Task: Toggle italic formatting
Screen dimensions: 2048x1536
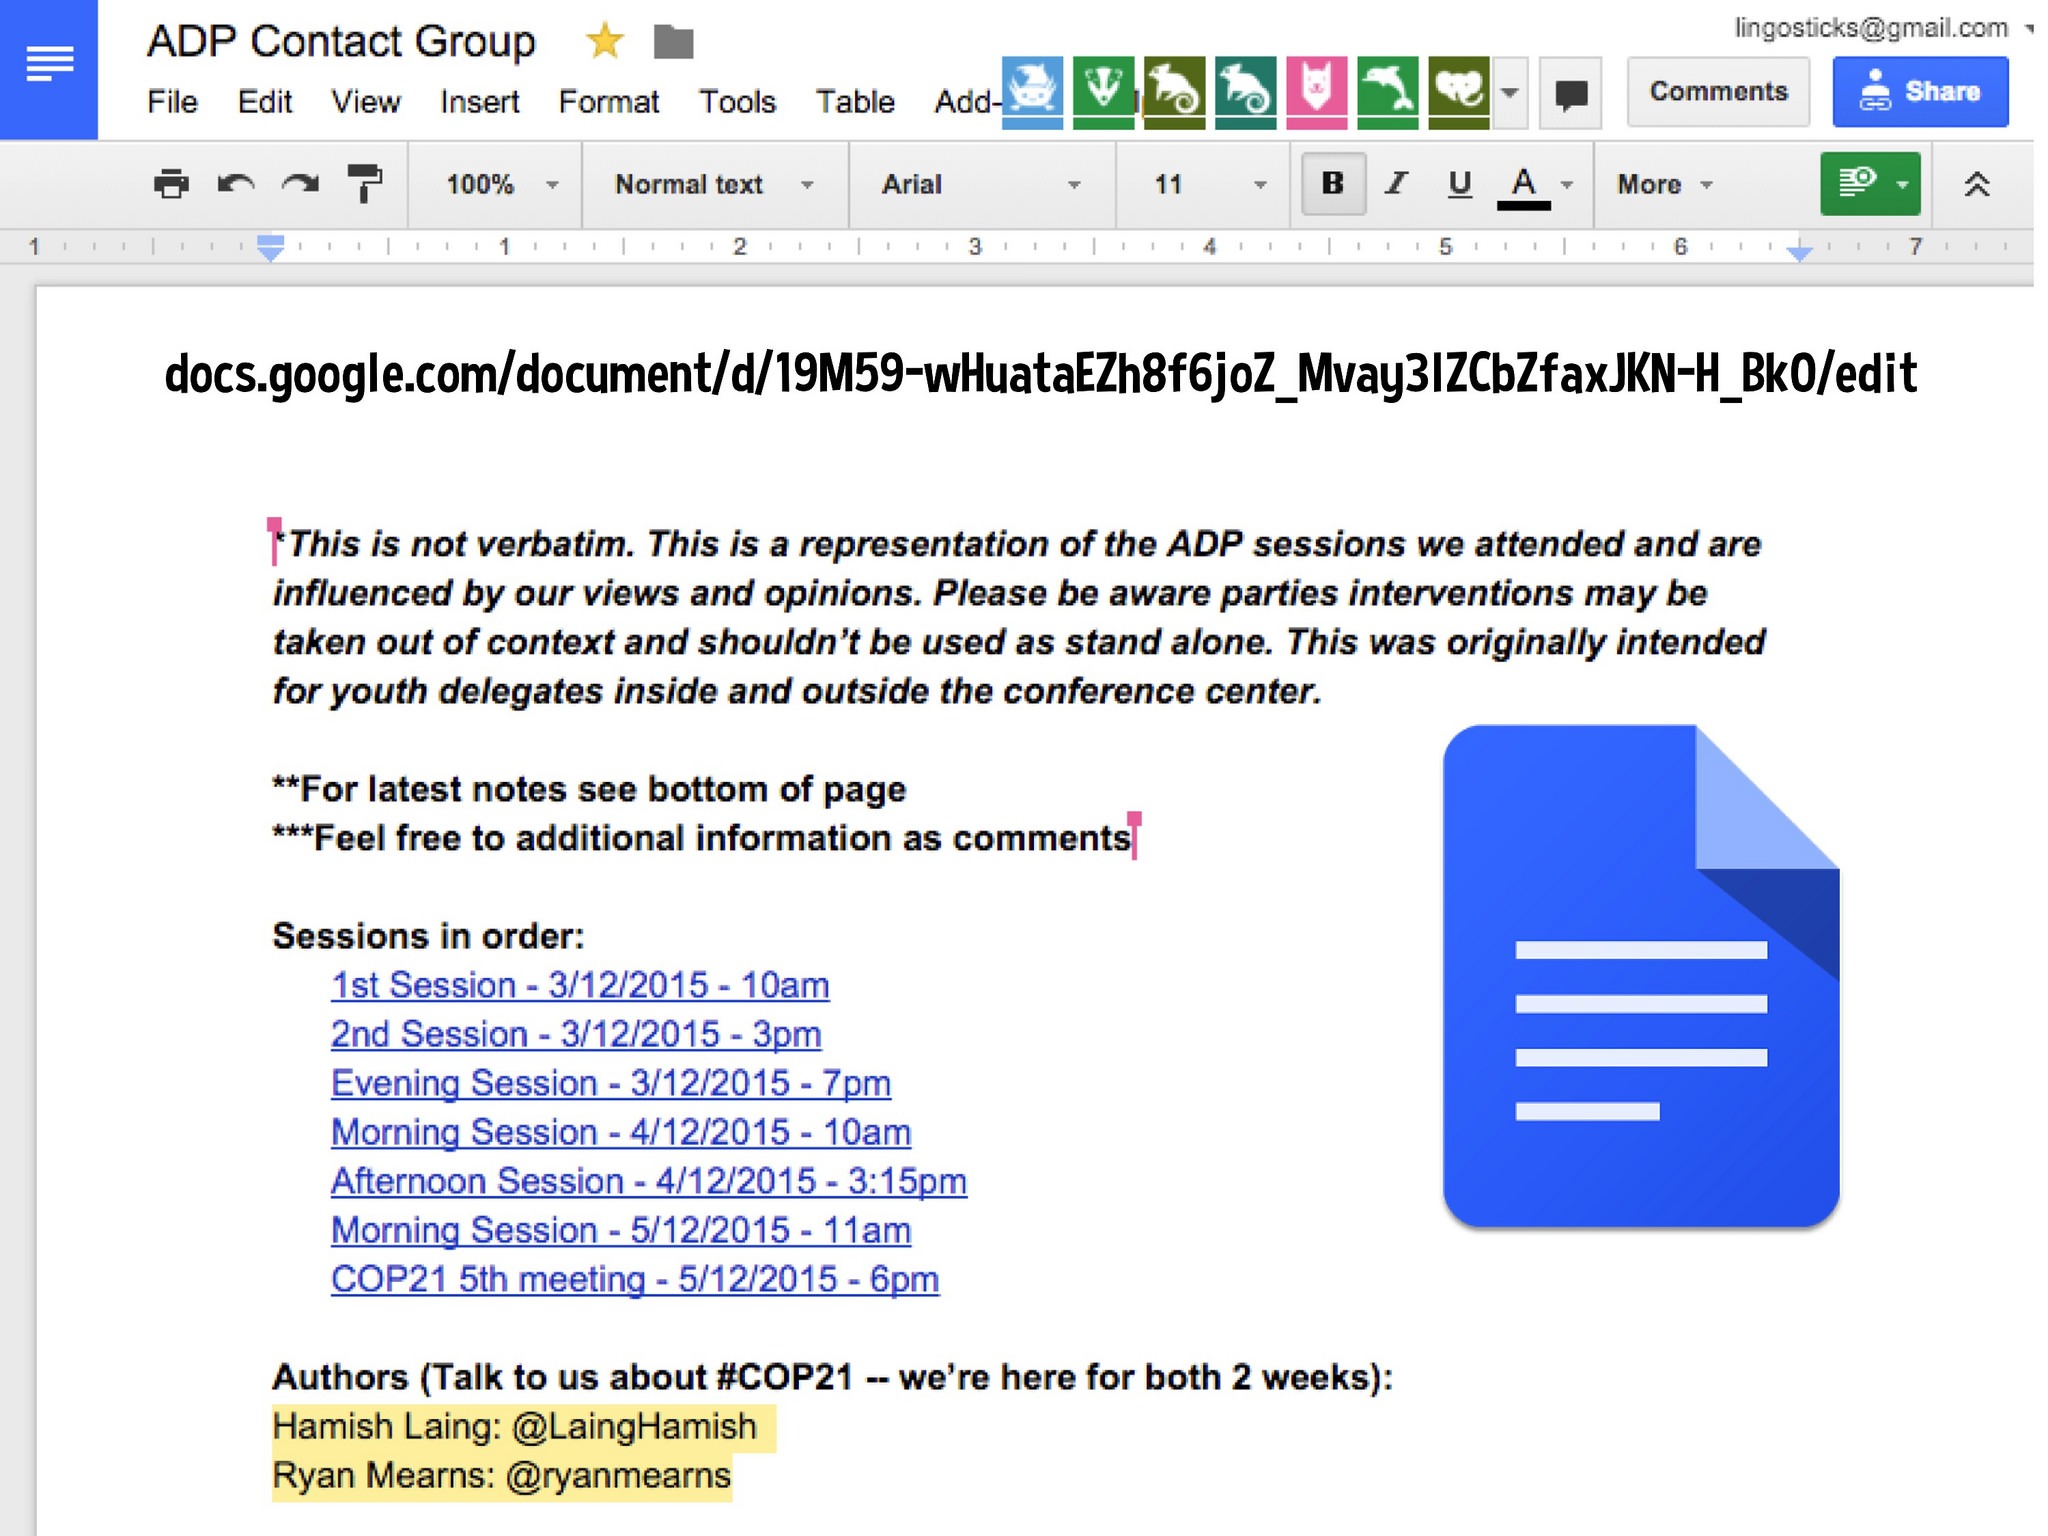Action: [x=1396, y=184]
